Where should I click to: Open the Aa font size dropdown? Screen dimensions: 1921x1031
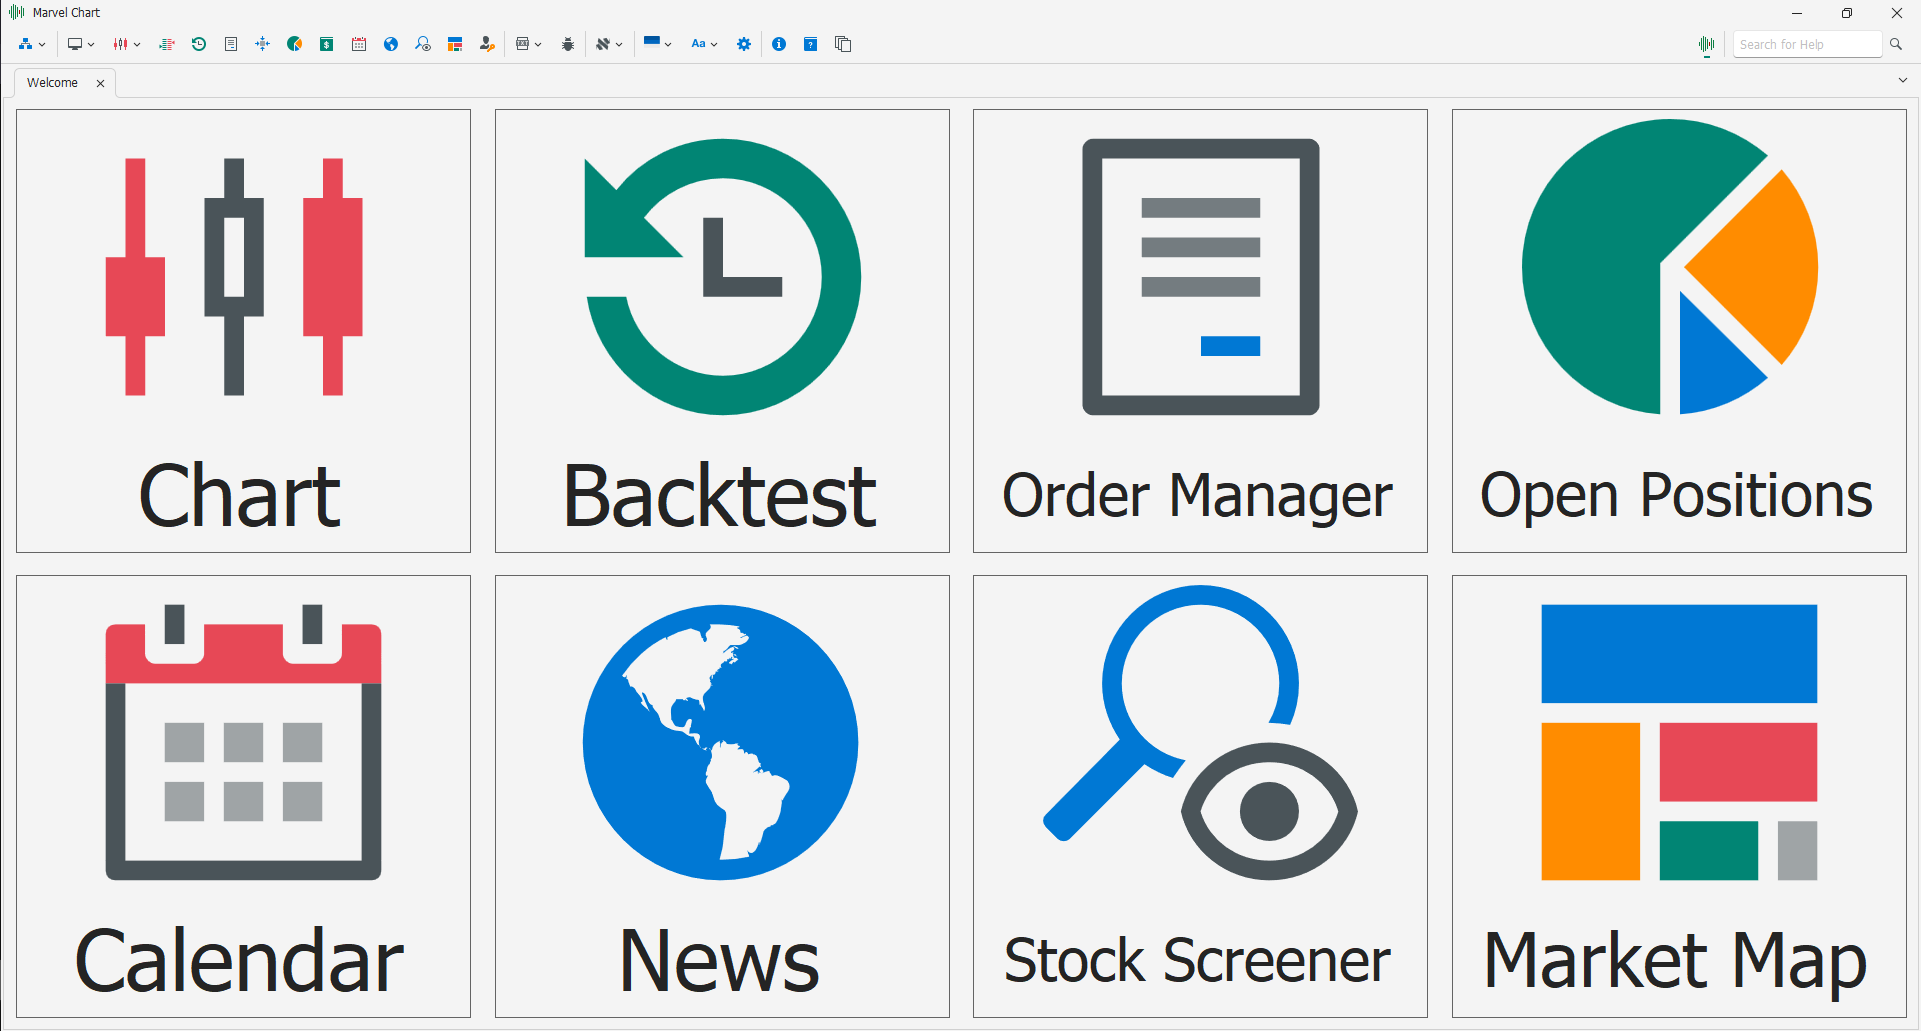(704, 44)
